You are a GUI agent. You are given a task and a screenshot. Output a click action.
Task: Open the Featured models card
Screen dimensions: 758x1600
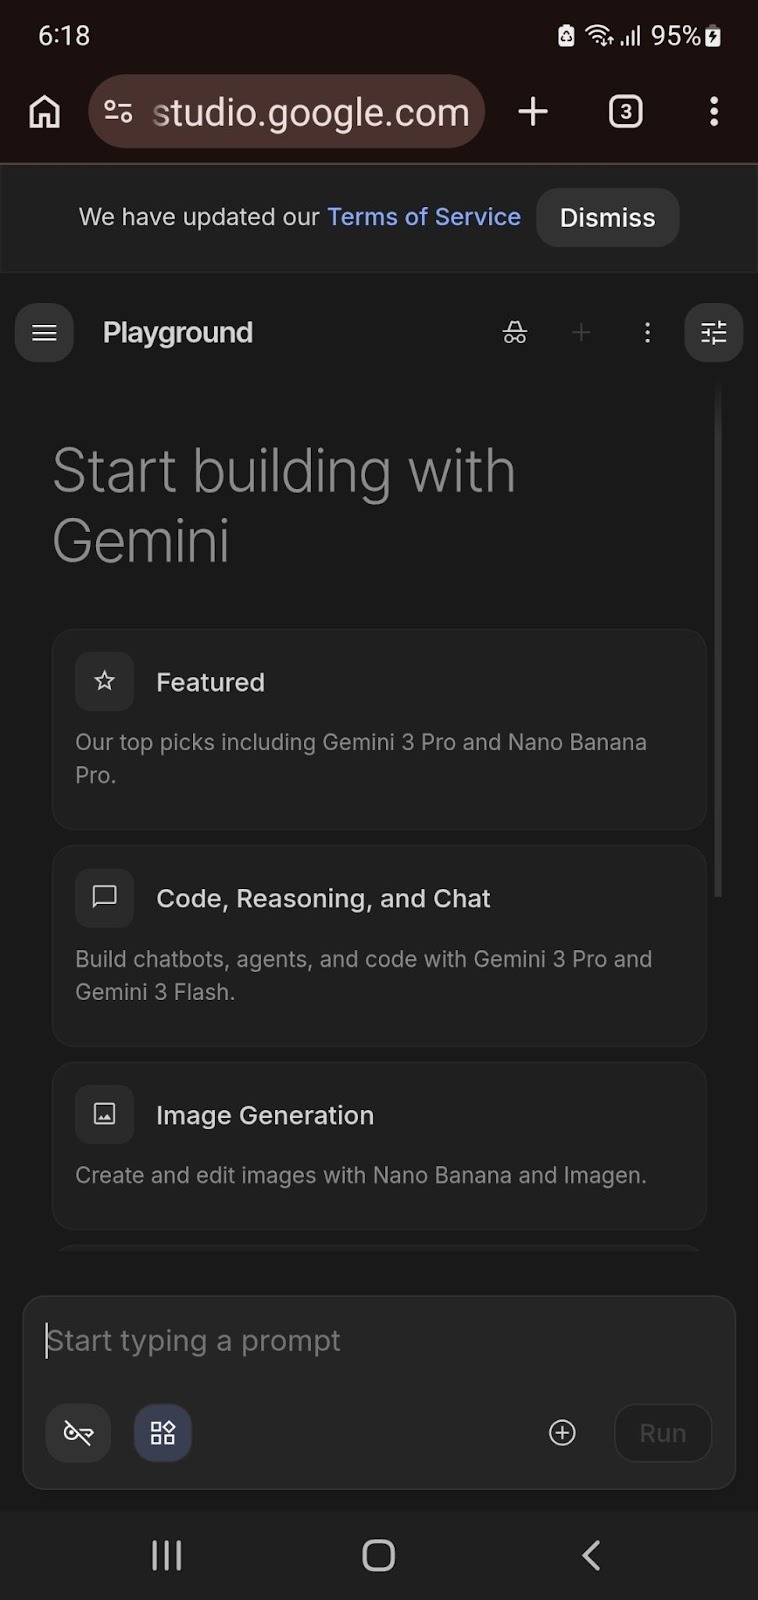pos(379,729)
